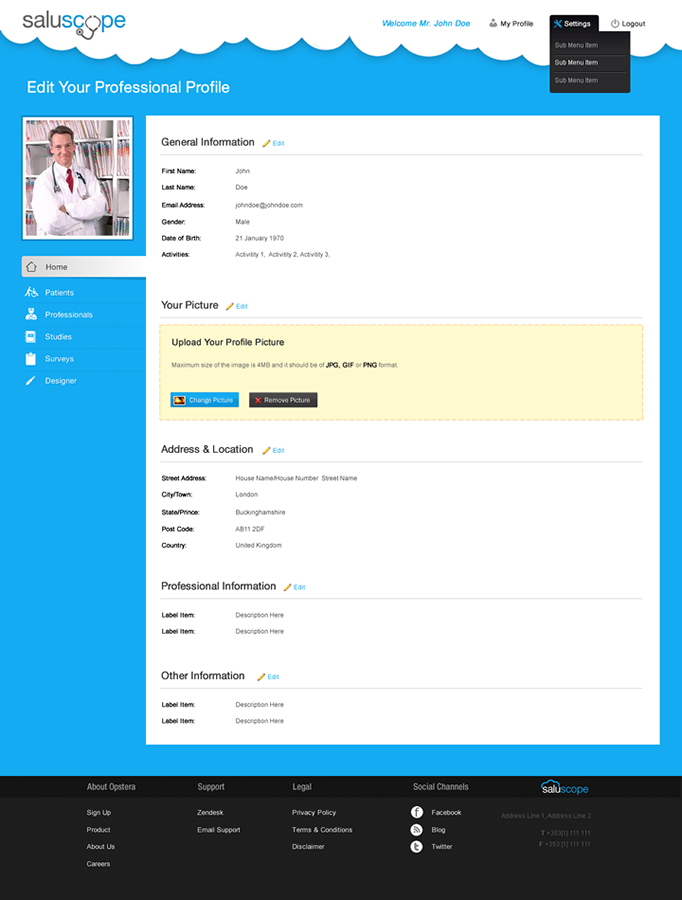Select the third Sub Menu Item under Settings
This screenshot has height=900, width=682.
(576, 80)
